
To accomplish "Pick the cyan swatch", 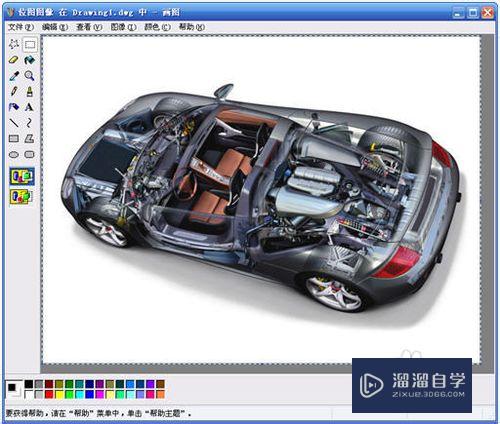I will click(79, 395).
